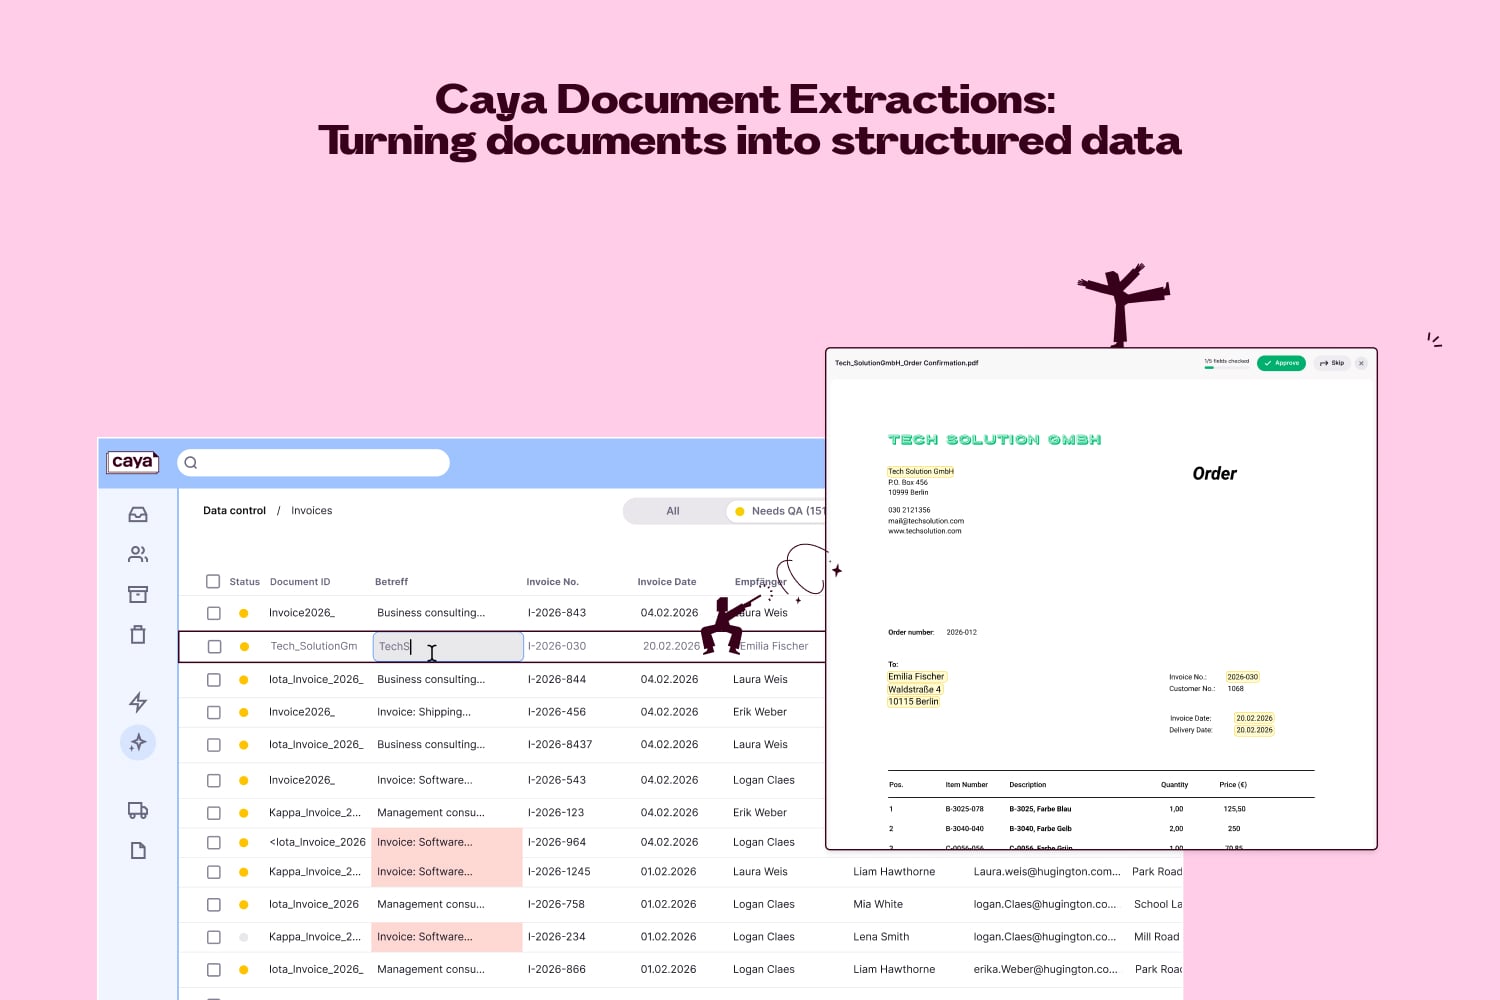
Task: Open the Invoices breadcrumb
Action: click(x=312, y=511)
